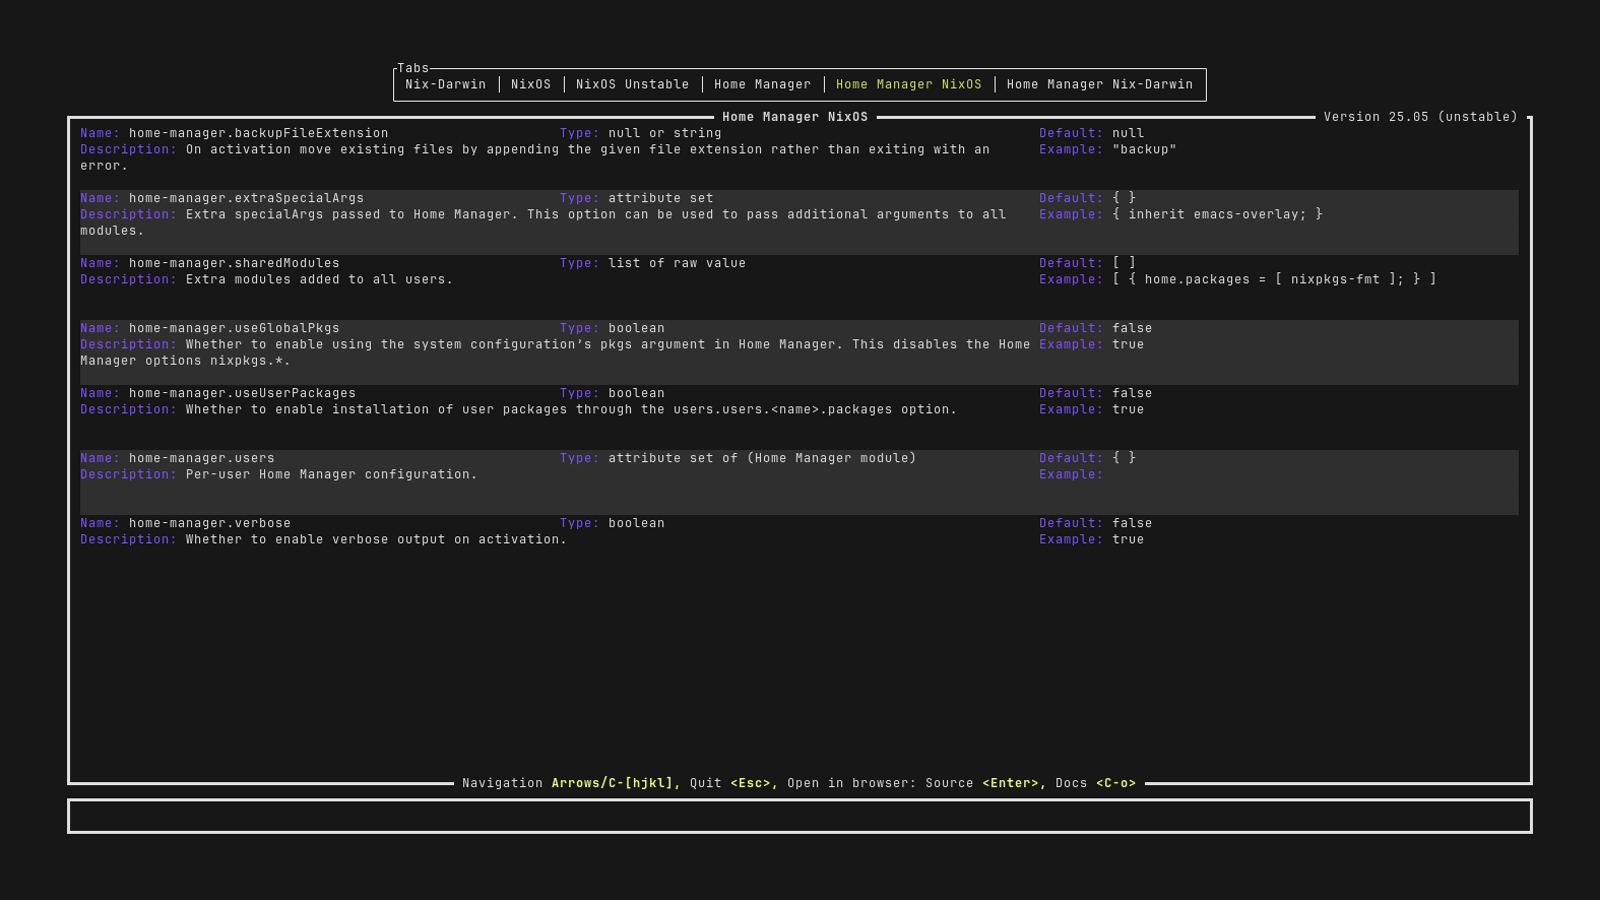Open the Home Manager Nix-Darwin tab
The height and width of the screenshot is (900, 1600).
1099,85
